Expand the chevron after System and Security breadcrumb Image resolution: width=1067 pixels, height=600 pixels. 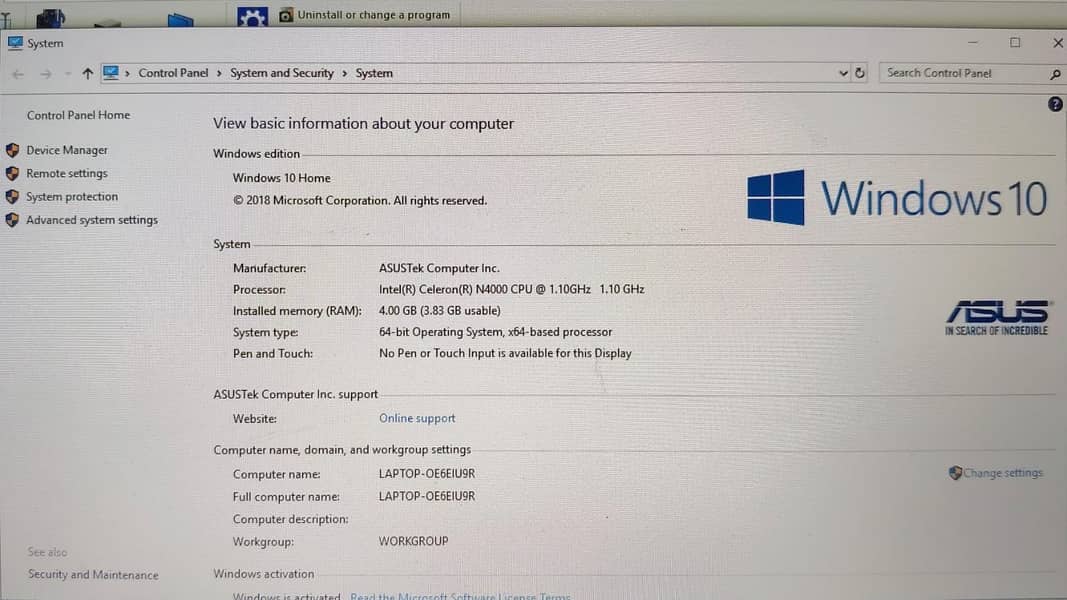tap(344, 73)
